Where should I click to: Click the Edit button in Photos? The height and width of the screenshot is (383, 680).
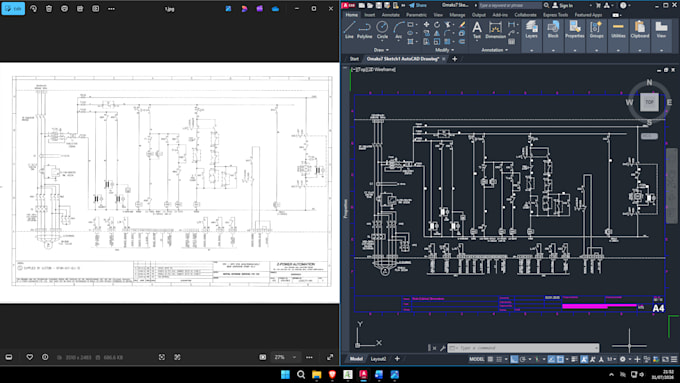(x=13, y=9)
